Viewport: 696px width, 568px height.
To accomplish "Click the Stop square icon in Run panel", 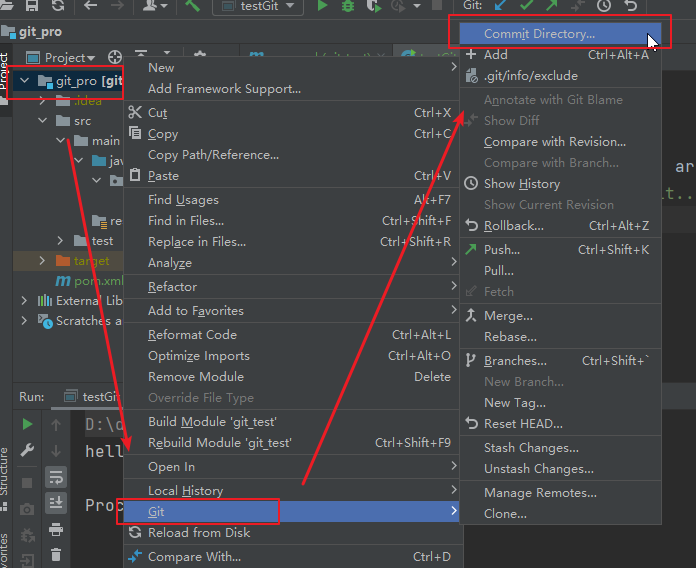I will click(27, 482).
